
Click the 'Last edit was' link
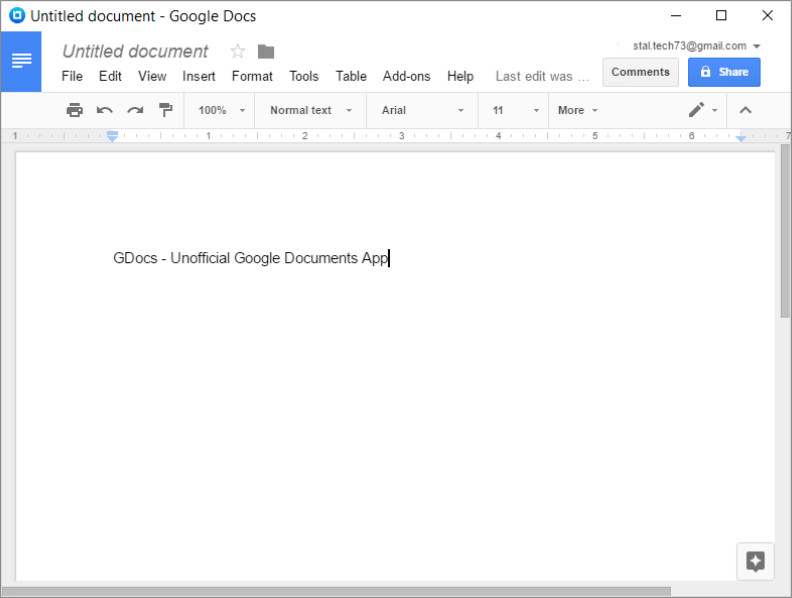coord(542,76)
